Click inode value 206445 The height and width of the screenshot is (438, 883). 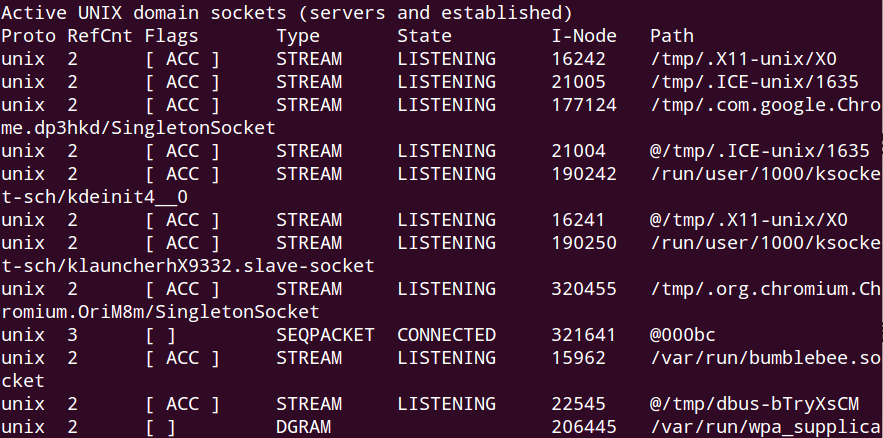(x=584, y=427)
